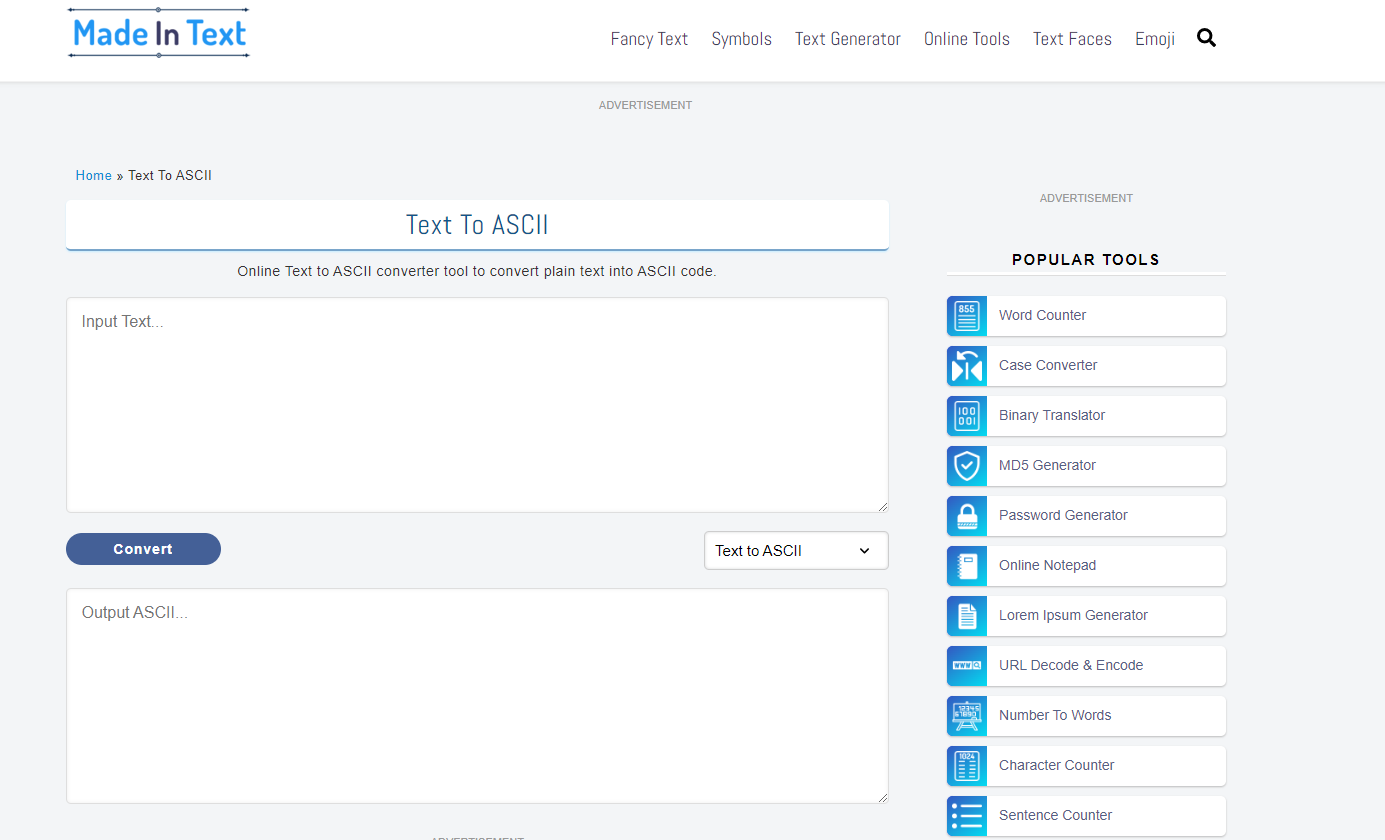The height and width of the screenshot is (840, 1385).
Task: Open the Emoji menu
Action: tap(1154, 39)
